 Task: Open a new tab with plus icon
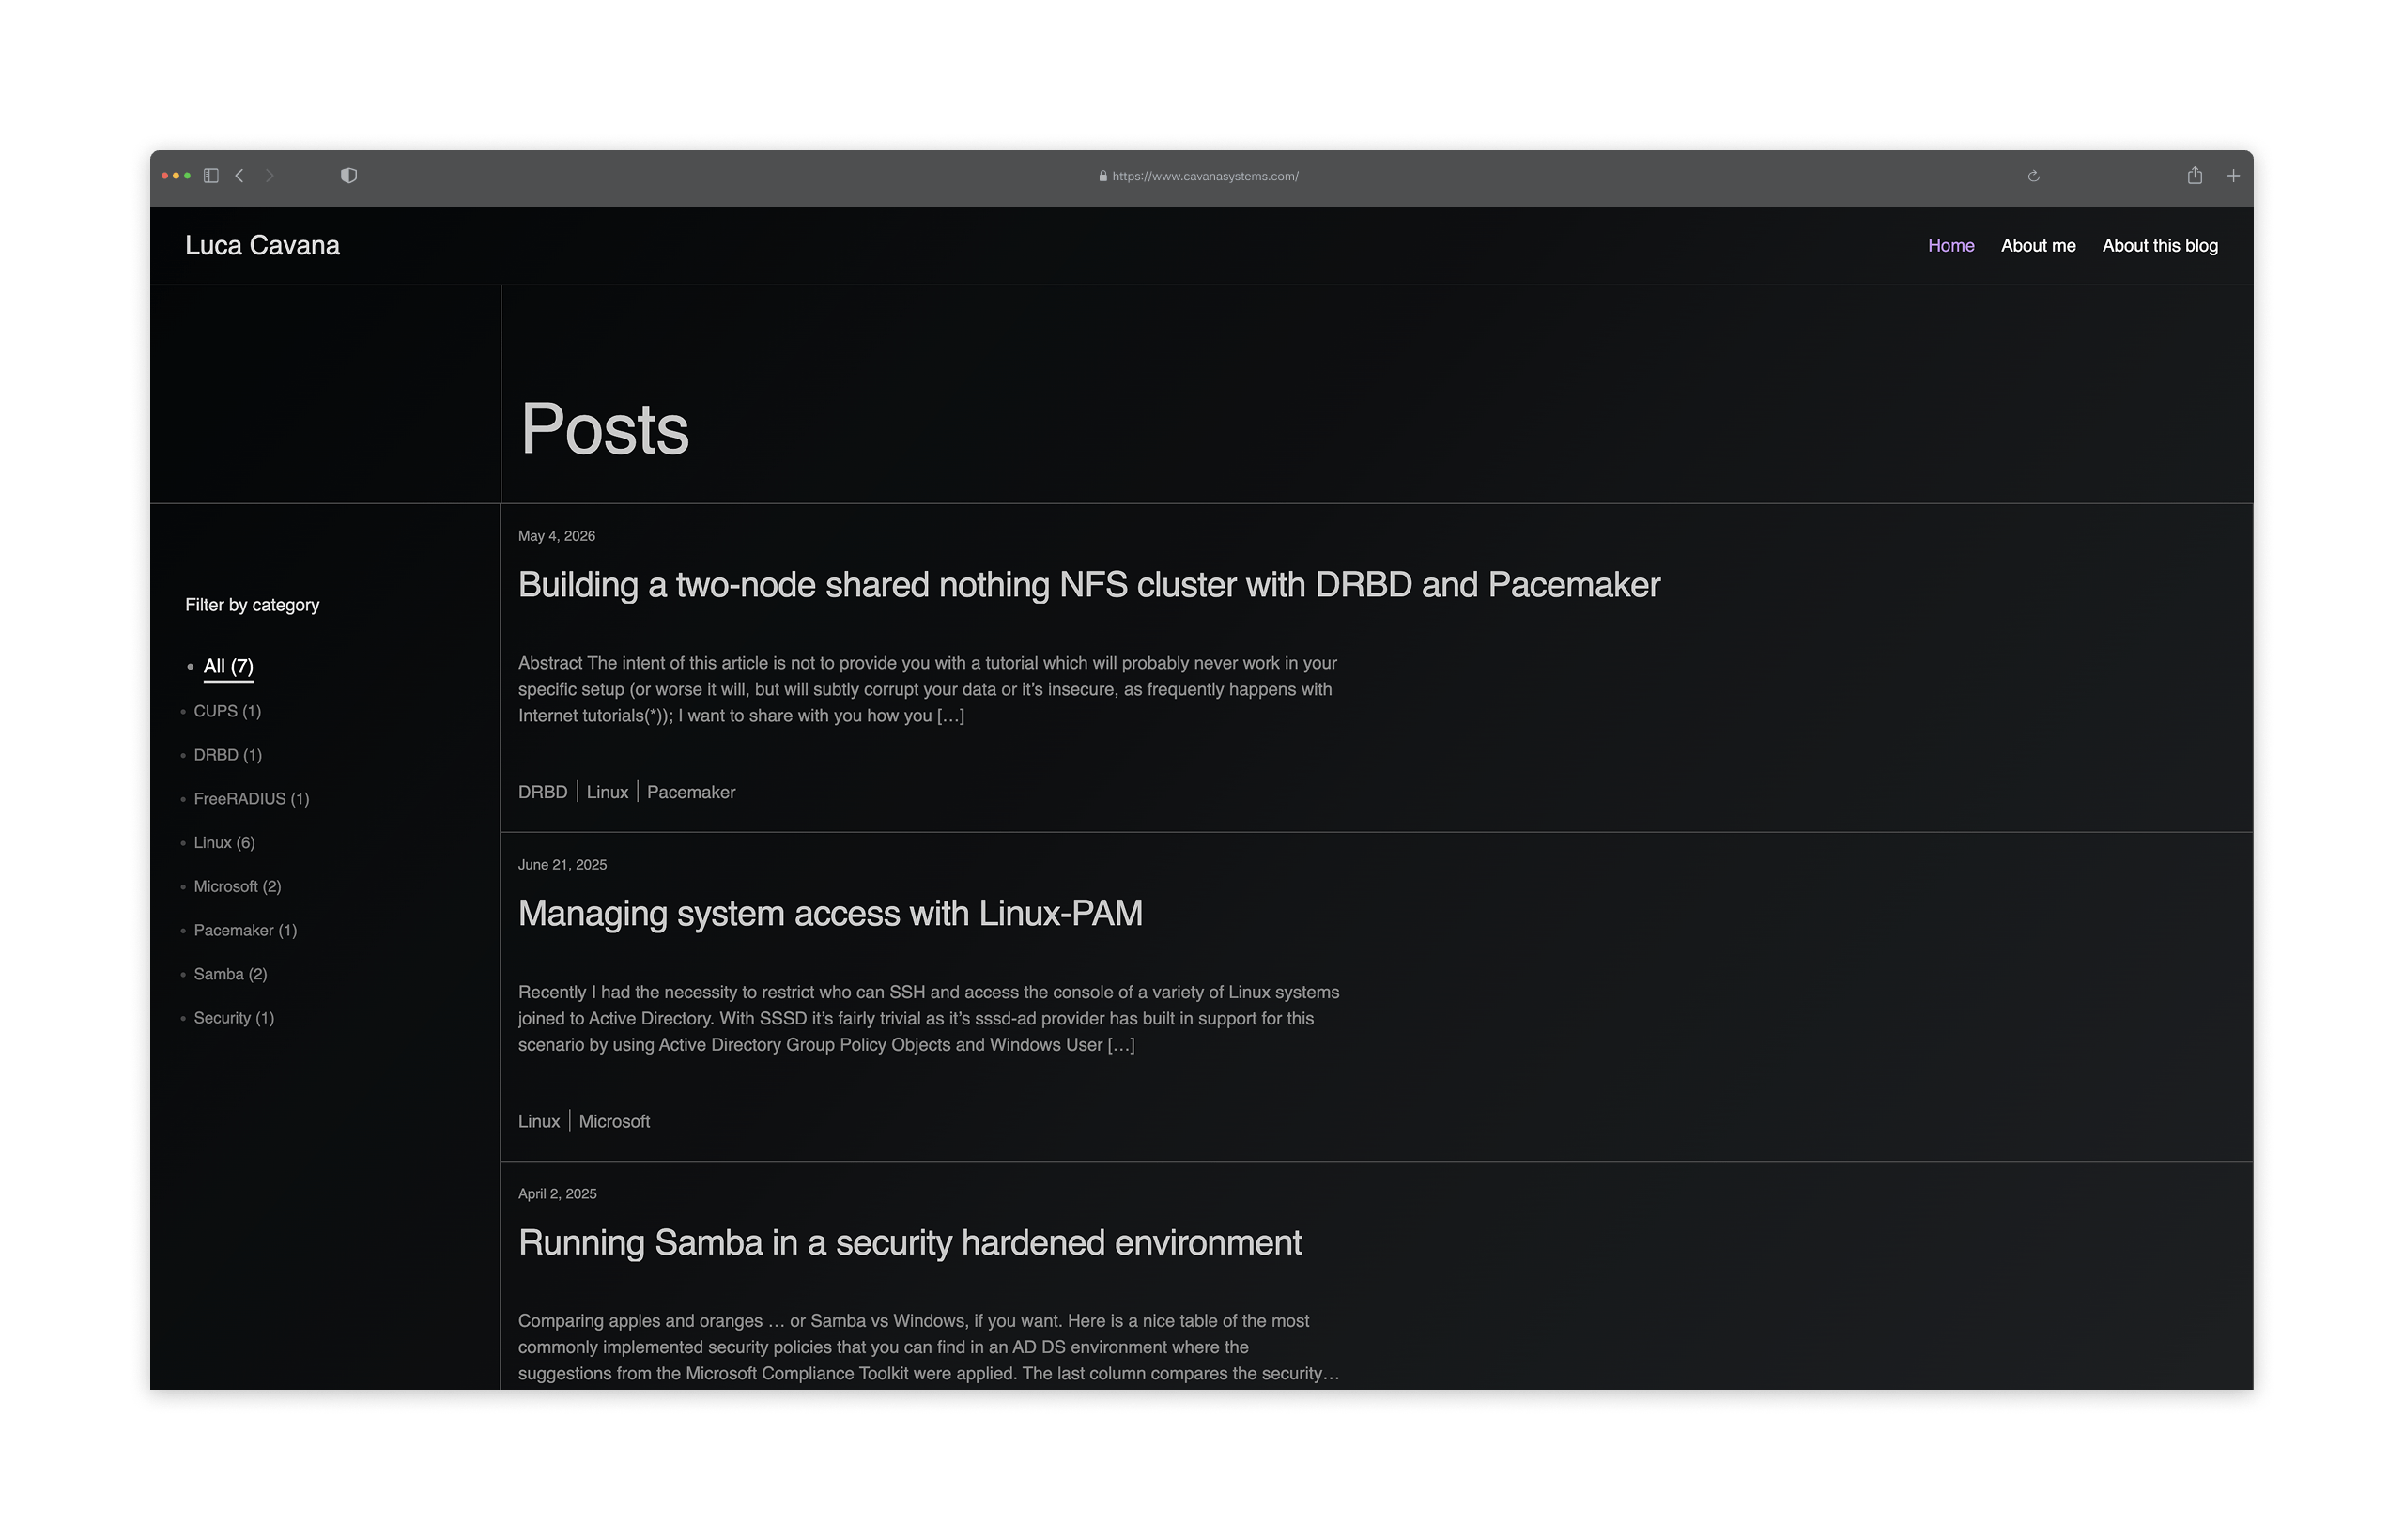2233,176
